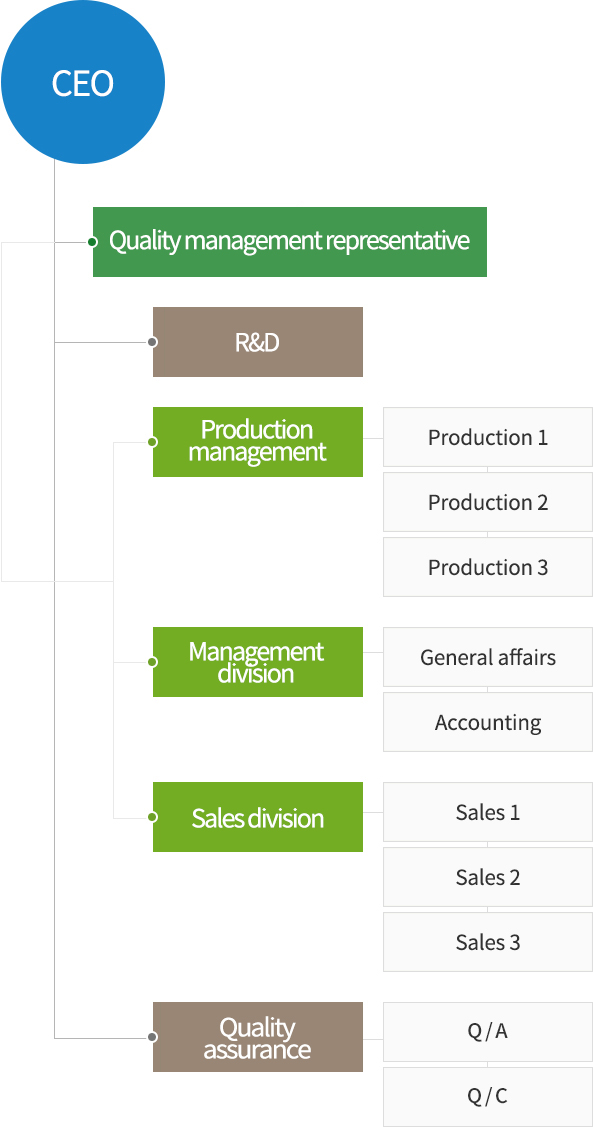593x1127 pixels.
Task: Open the Production management node
Action: (x=257, y=441)
